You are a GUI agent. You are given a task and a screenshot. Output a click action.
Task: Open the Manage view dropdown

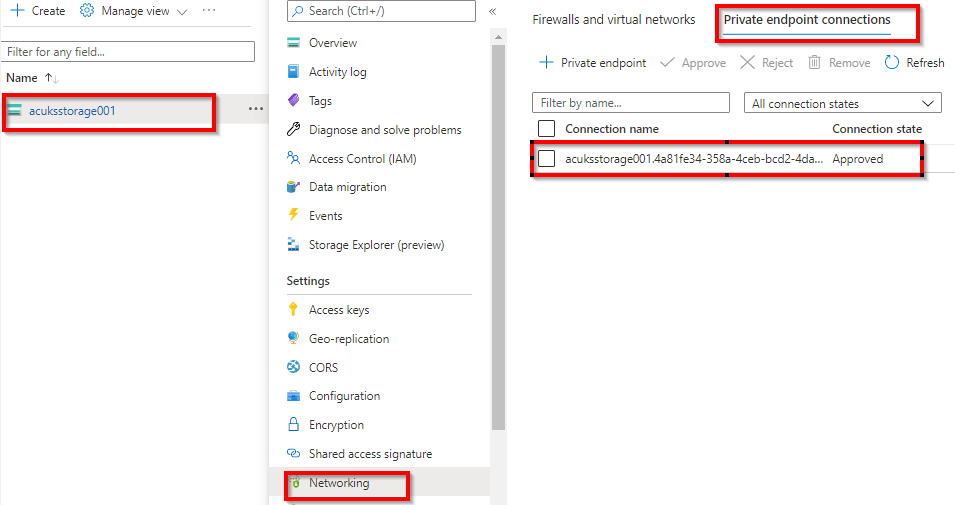133,11
